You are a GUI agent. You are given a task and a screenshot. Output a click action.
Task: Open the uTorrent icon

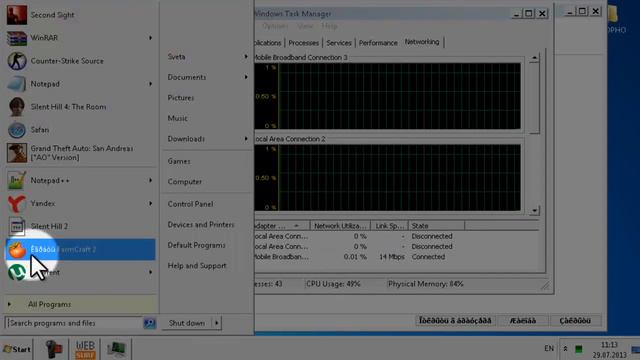coord(17,272)
